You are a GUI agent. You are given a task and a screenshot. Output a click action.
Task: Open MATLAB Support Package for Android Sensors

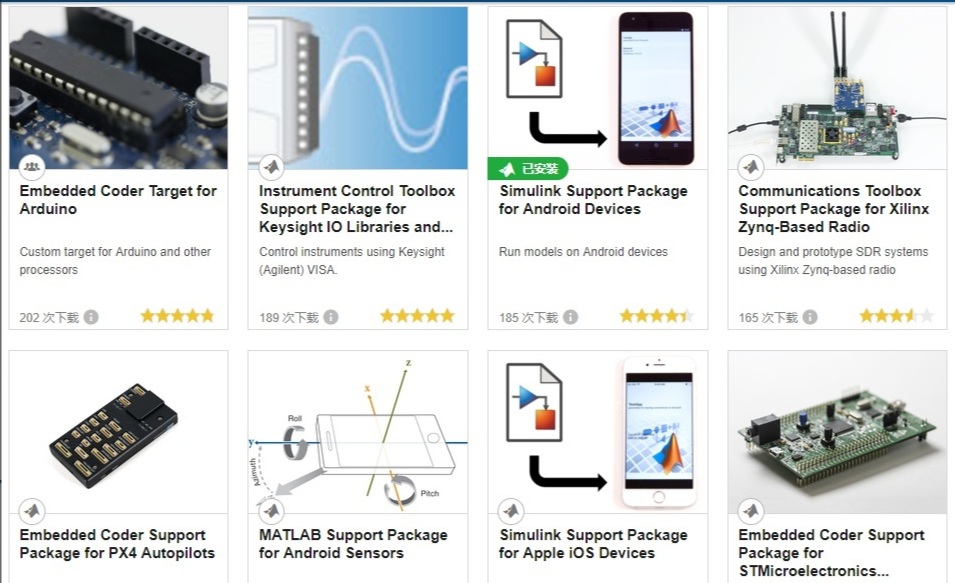[x=353, y=544]
